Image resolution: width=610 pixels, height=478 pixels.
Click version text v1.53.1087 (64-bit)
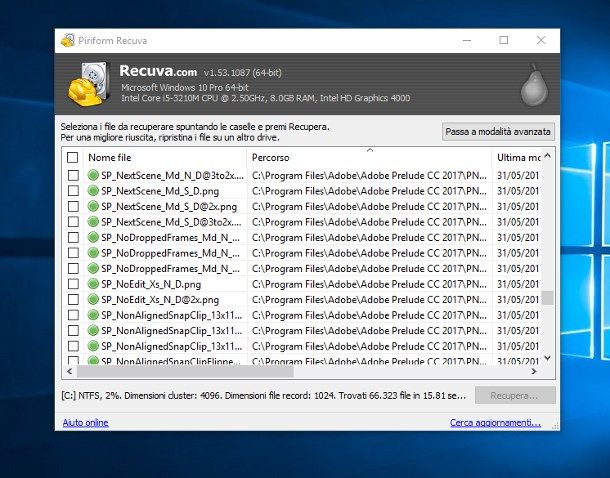pyautogui.click(x=242, y=73)
